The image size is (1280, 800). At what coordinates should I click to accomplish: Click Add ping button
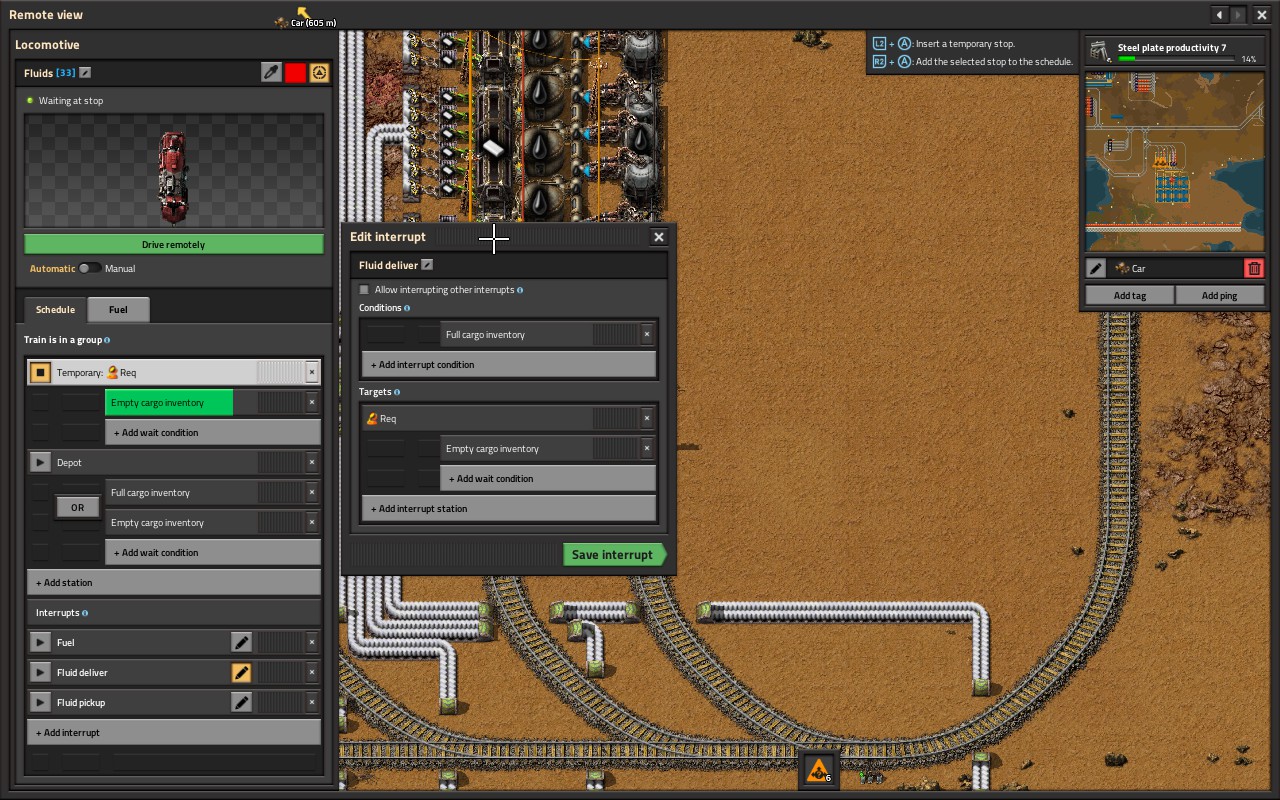click(1219, 295)
